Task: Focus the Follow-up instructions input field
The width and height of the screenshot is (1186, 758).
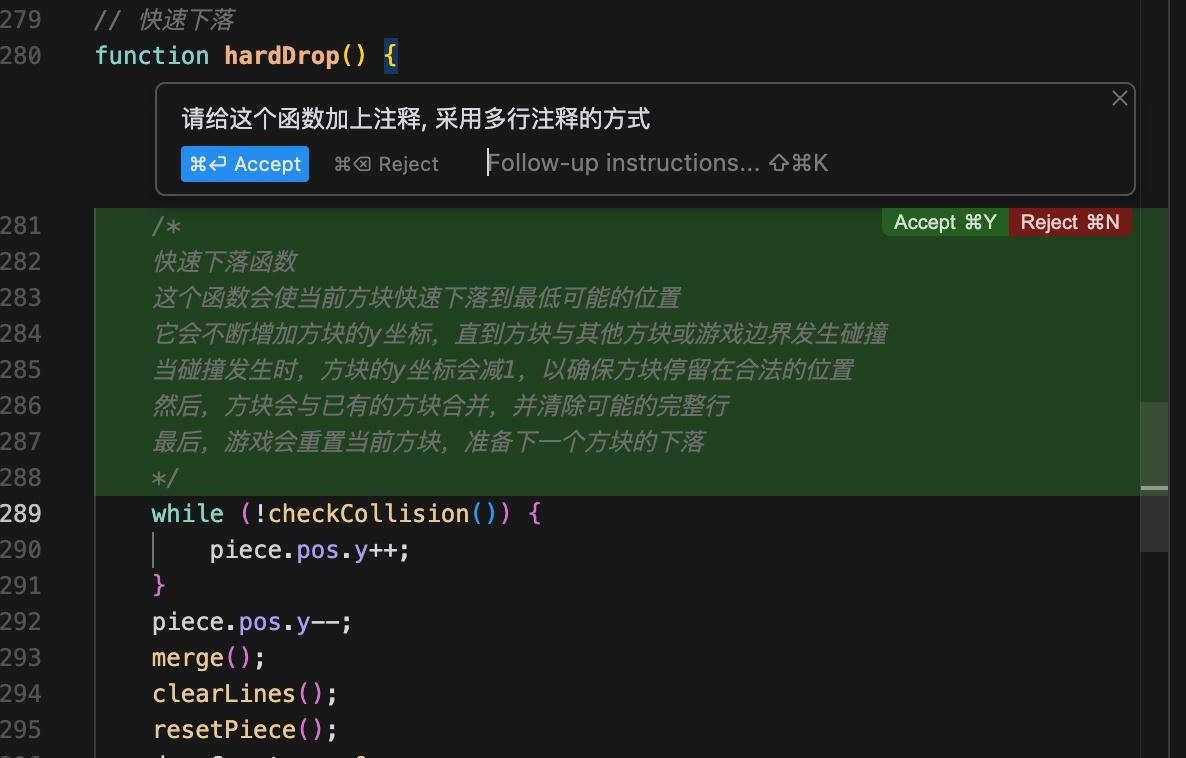Action: click(x=622, y=163)
